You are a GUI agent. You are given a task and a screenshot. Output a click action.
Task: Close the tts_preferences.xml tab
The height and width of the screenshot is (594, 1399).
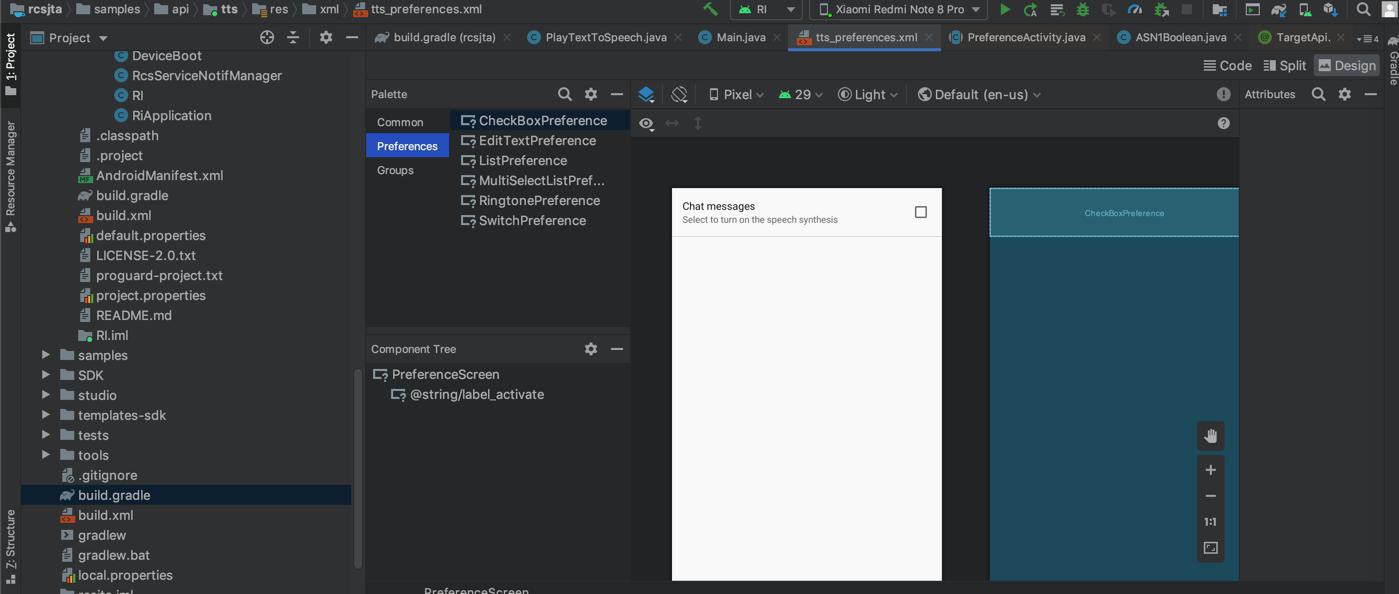coord(929,37)
